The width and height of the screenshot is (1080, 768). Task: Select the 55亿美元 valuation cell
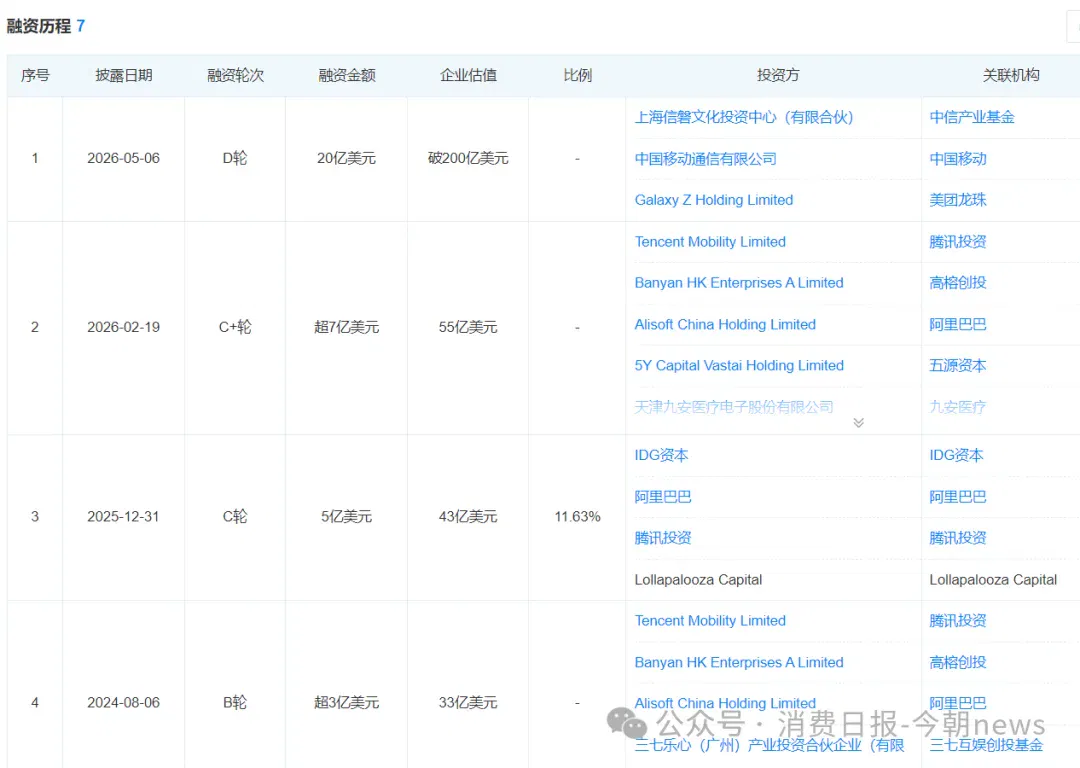coord(468,327)
